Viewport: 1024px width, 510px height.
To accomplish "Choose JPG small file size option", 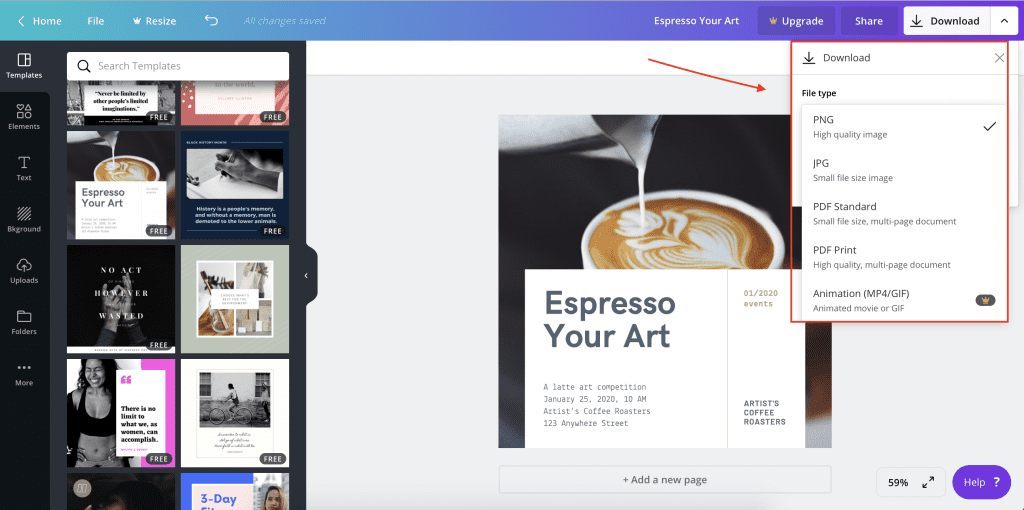I will (899, 170).
